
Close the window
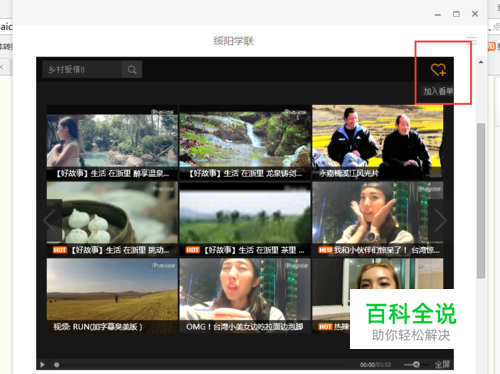coord(475,14)
